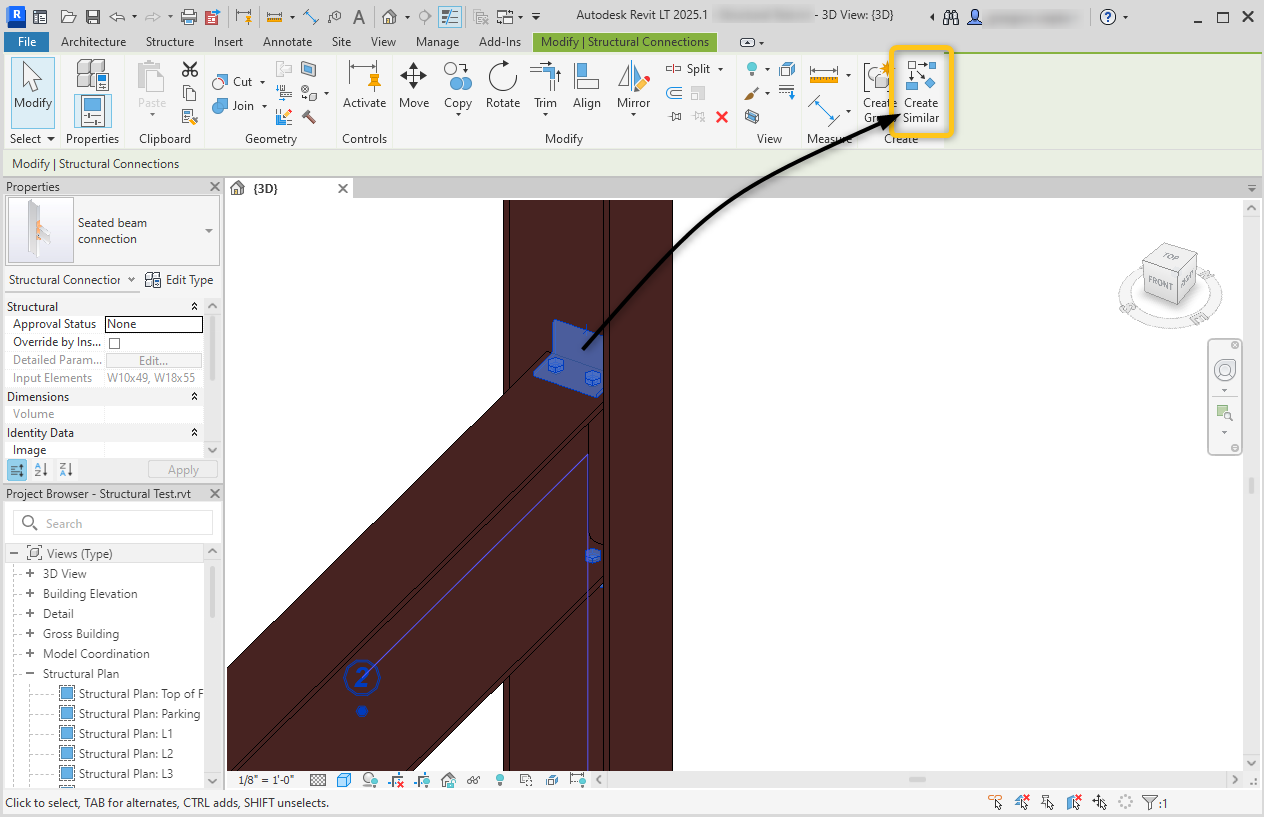The height and width of the screenshot is (817, 1264).
Task: Collapse the Structural Plan tree branch
Action: [x=30, y=673]
